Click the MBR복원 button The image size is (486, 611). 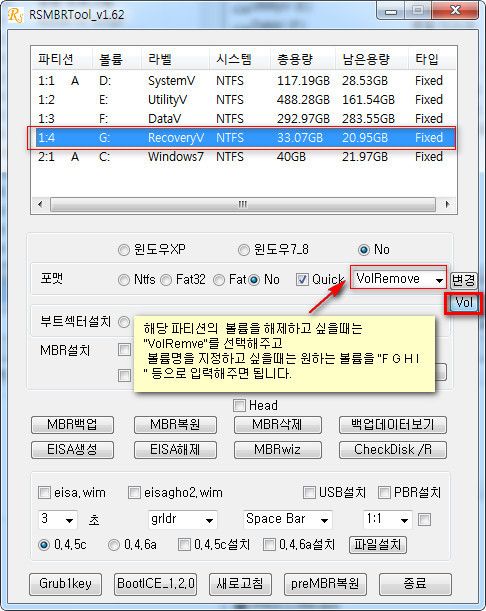tap(175, 425)
